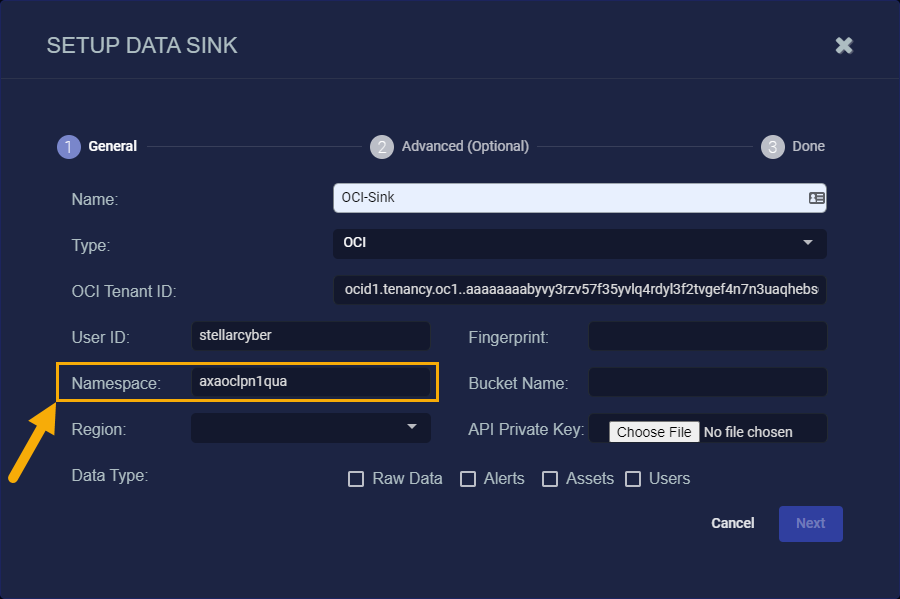Screen dimensions: 900x599
Task: Toggle the Users checkbox
Action: [x=633, y=479]
